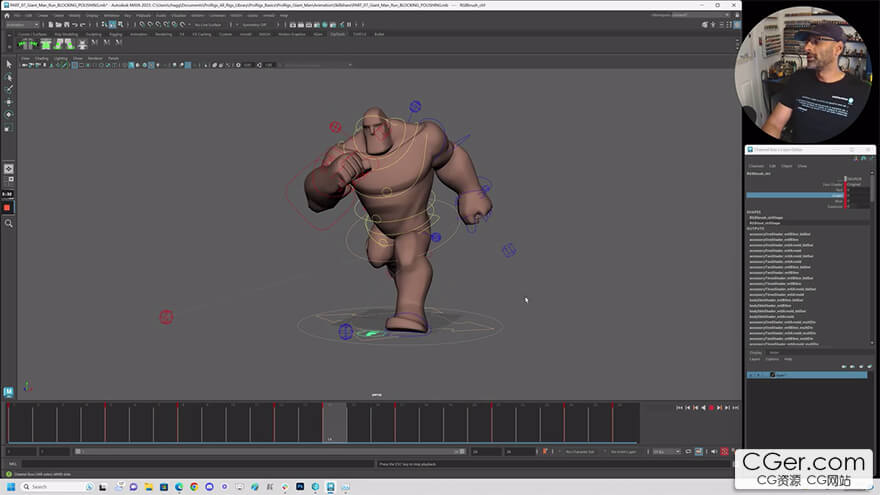Toggle timeline audio speaker icon
The width and height of the screenshot is (880, 495).
(x=714, y=451)
